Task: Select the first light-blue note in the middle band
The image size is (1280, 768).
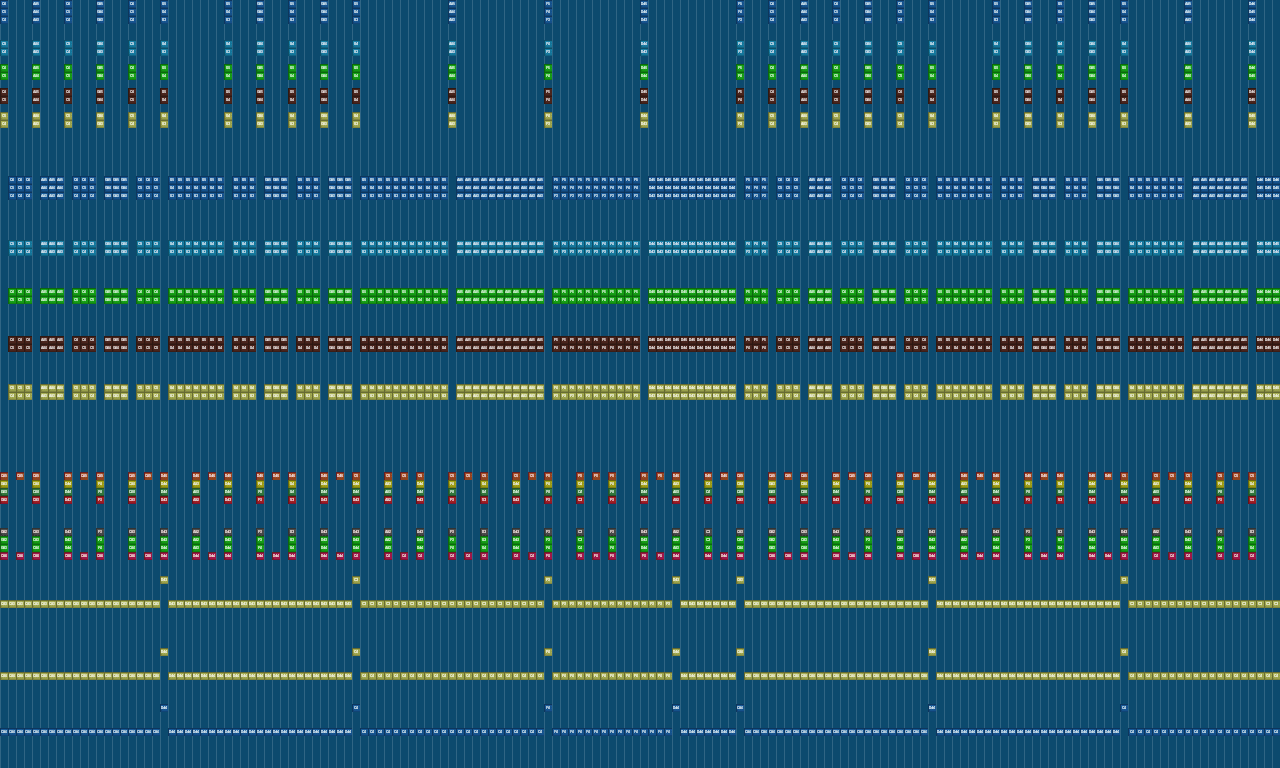Action: click(13, 244)
